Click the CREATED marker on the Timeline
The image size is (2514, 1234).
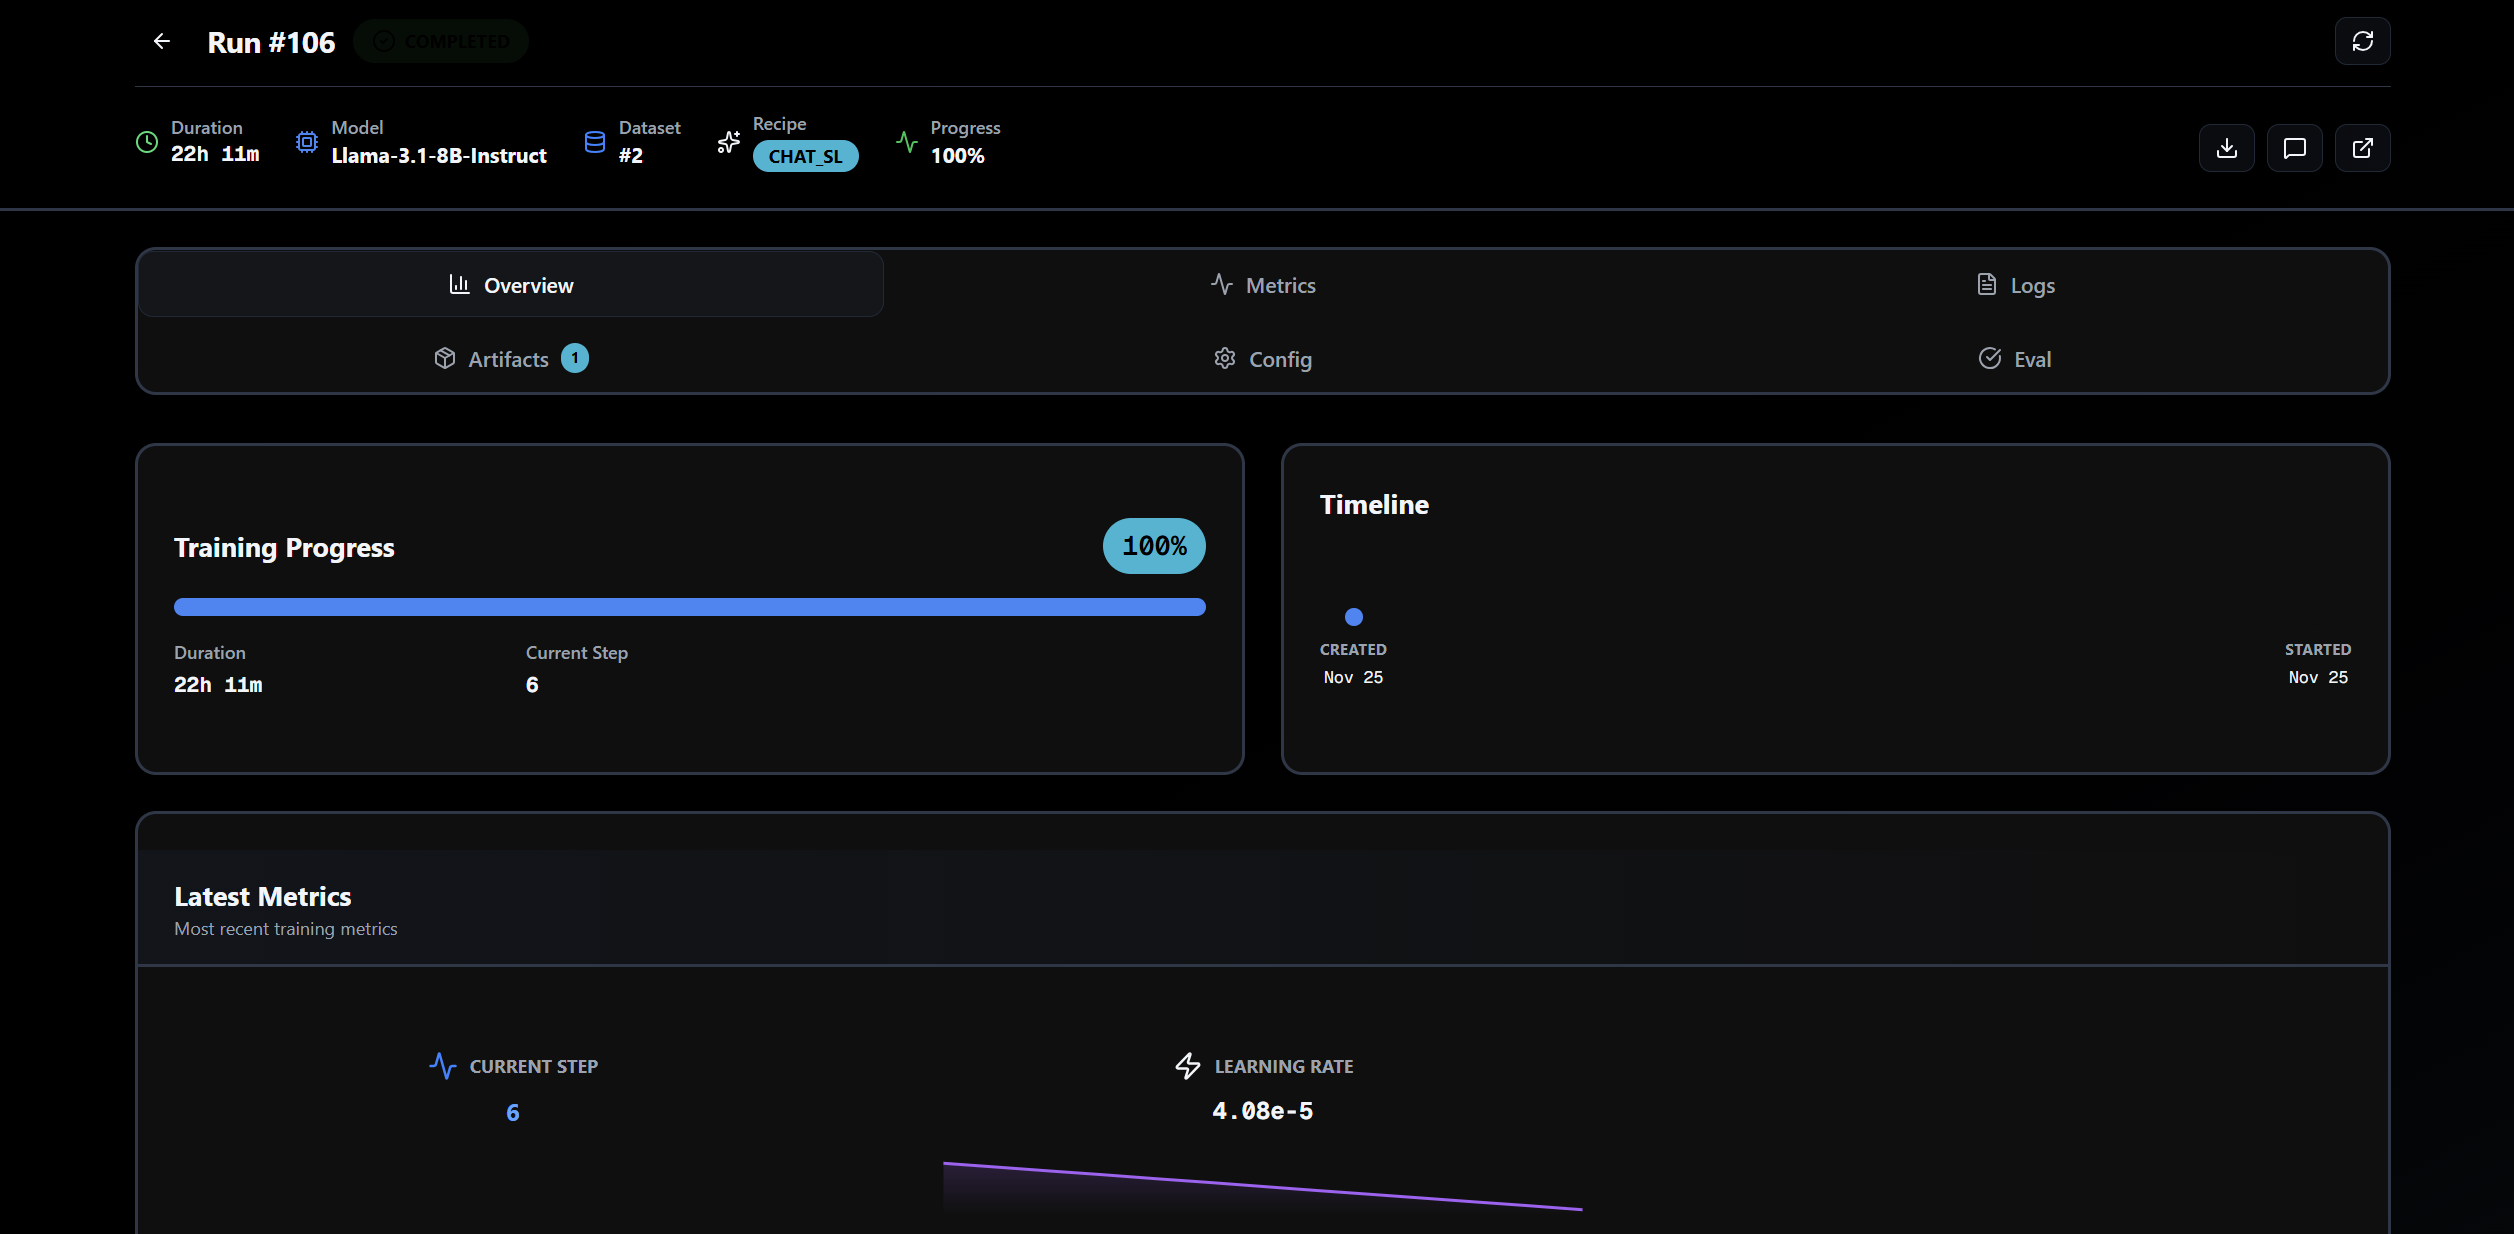coord(1353,616)
